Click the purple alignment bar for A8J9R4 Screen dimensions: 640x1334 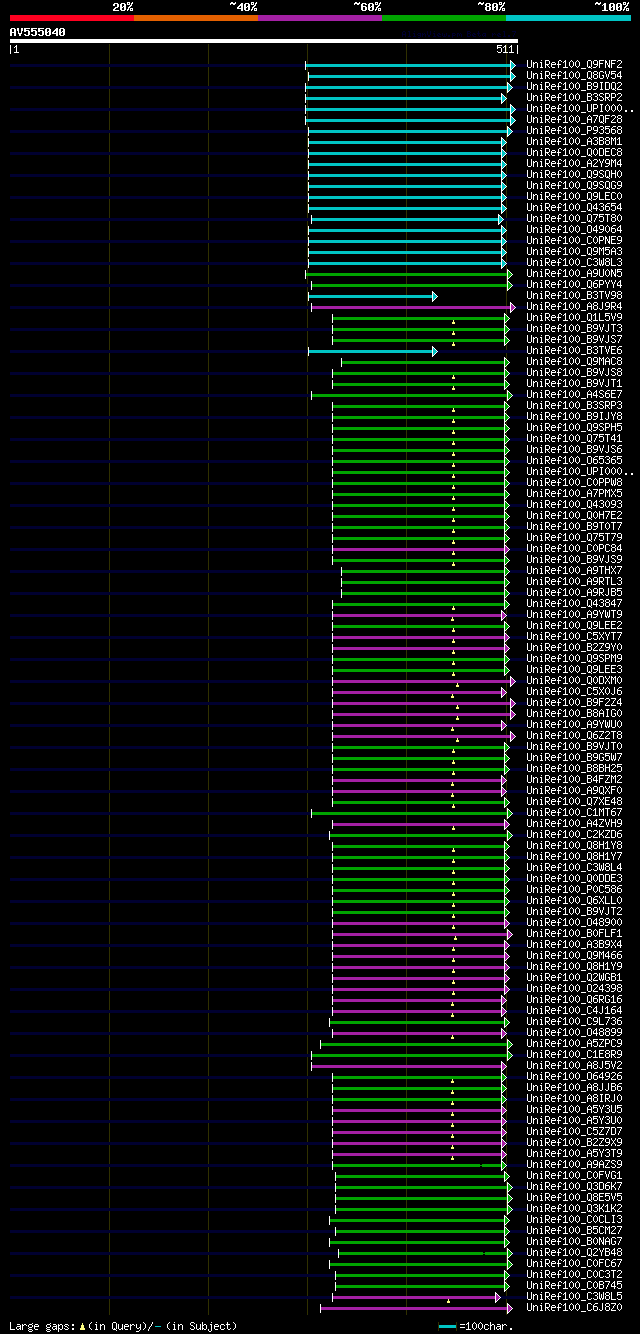point(413,307)
